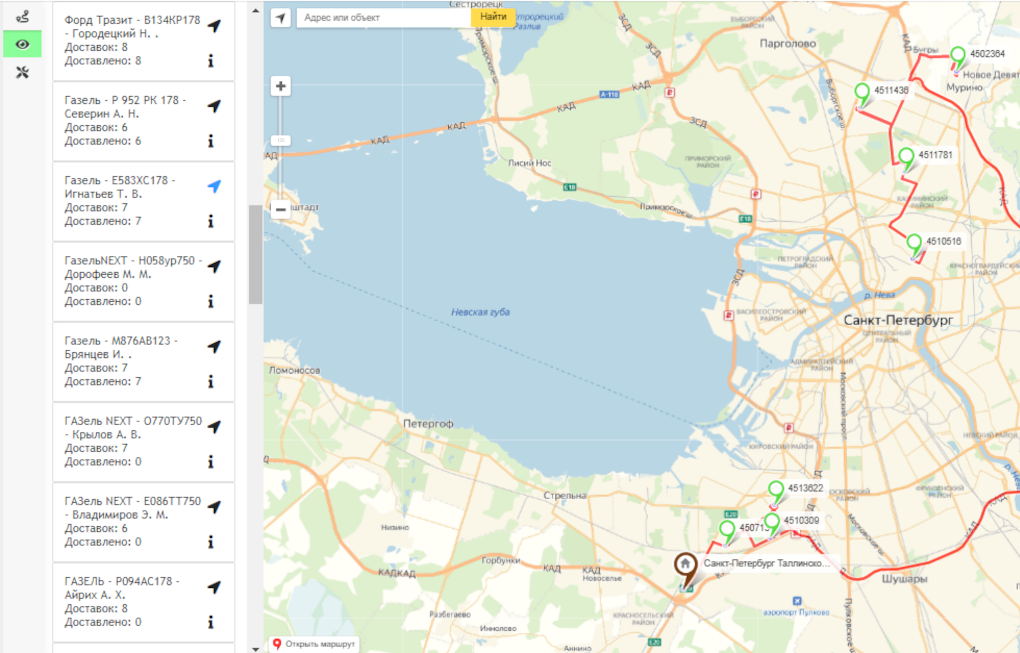Open the routes icon in the left sidebar
Viewport: 1020px width, 653px height.
[22, 16]
